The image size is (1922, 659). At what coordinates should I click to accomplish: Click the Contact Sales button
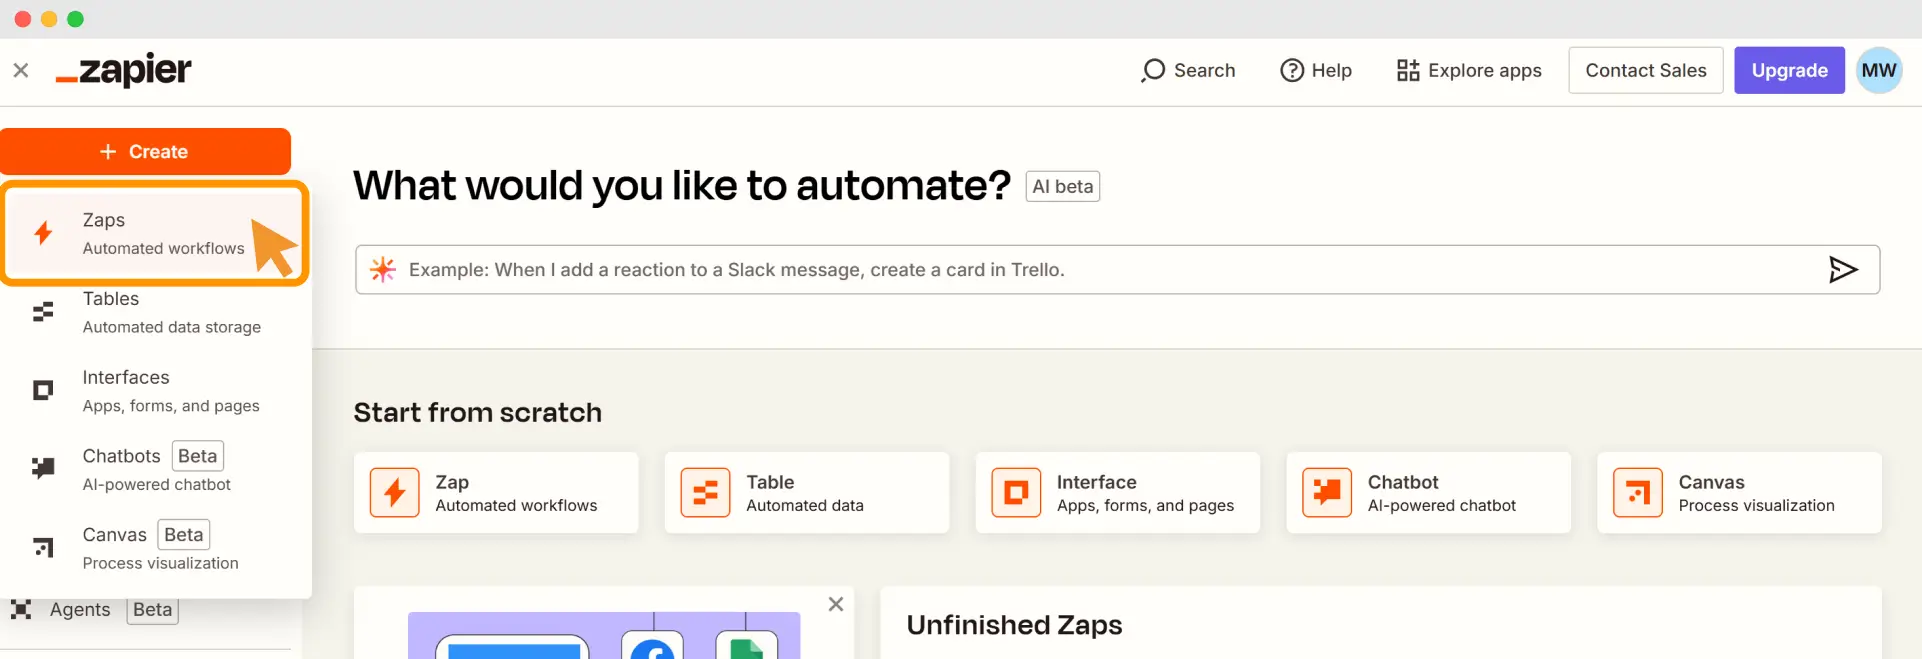(x=1646, y=70)
